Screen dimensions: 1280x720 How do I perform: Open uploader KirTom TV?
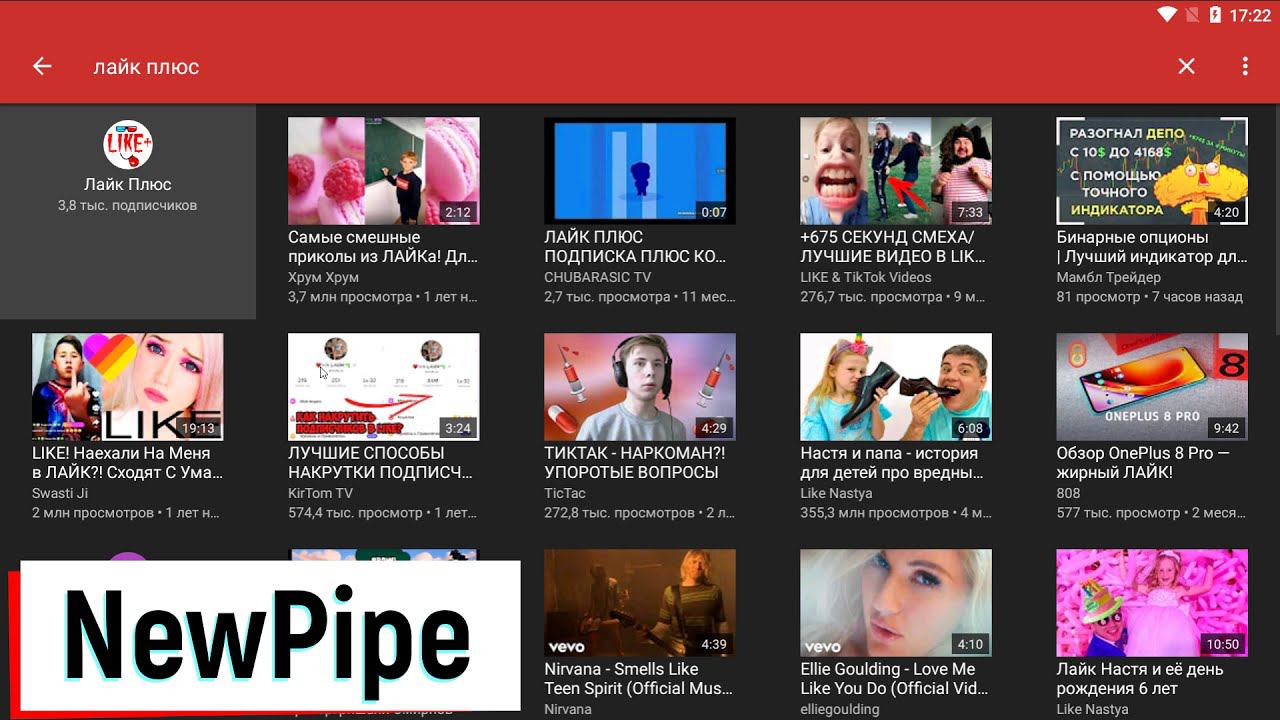[x=320, y=493]
